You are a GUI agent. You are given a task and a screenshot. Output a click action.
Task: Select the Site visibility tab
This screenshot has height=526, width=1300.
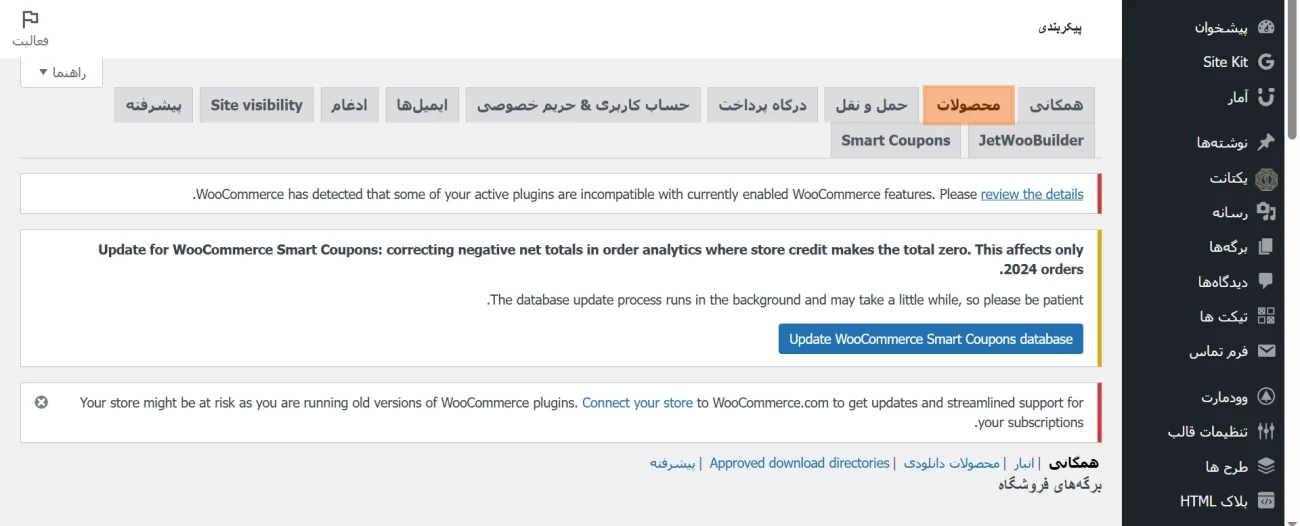pos(256,105)
